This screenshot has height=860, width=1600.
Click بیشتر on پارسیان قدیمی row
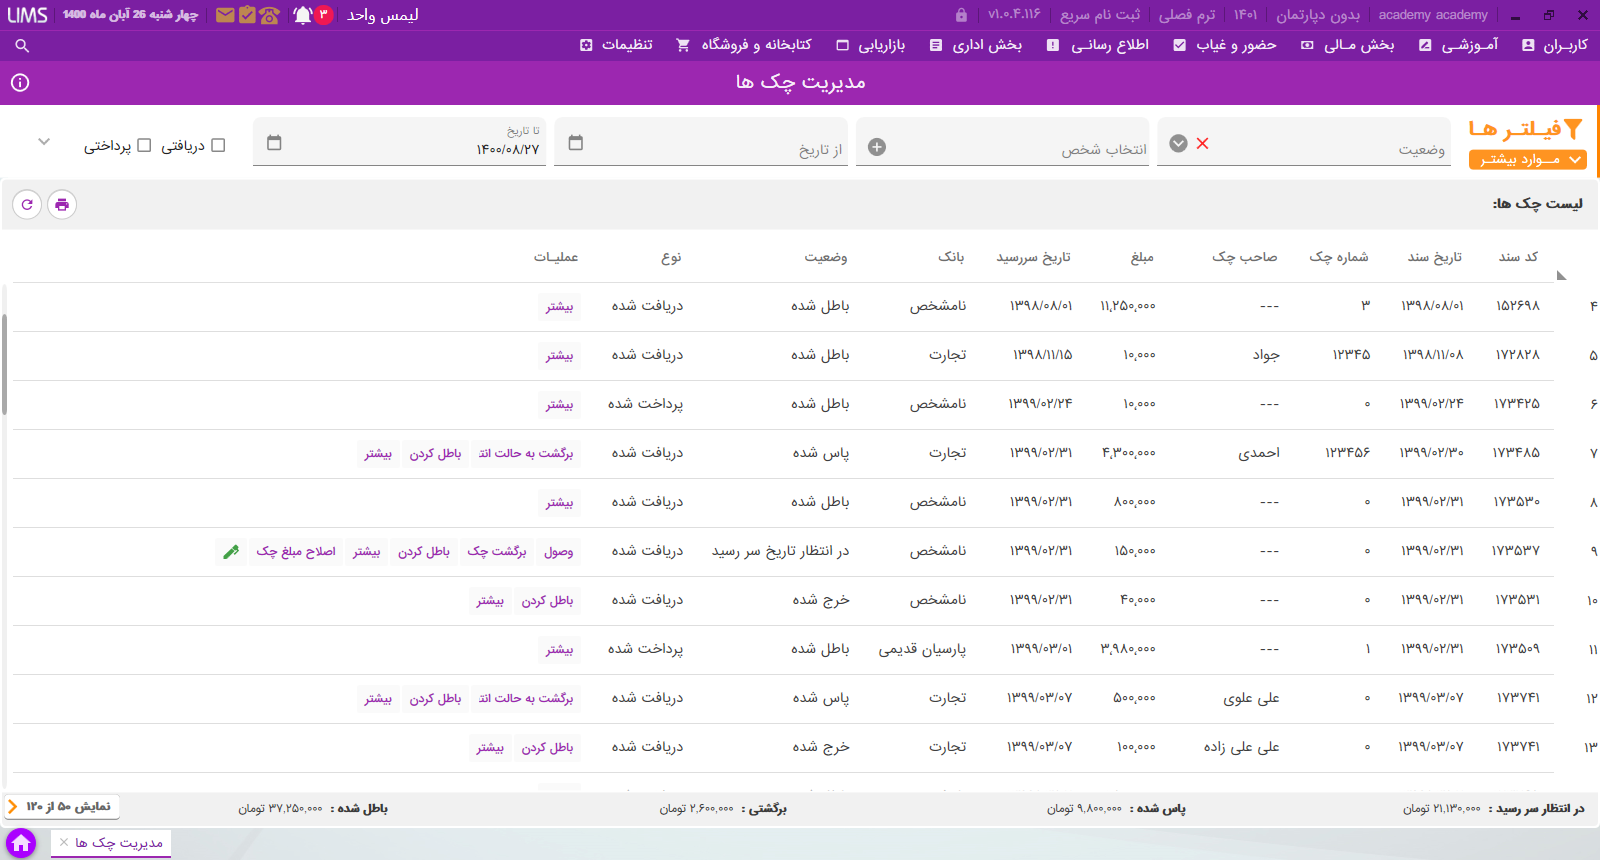(x=559, y=650)
